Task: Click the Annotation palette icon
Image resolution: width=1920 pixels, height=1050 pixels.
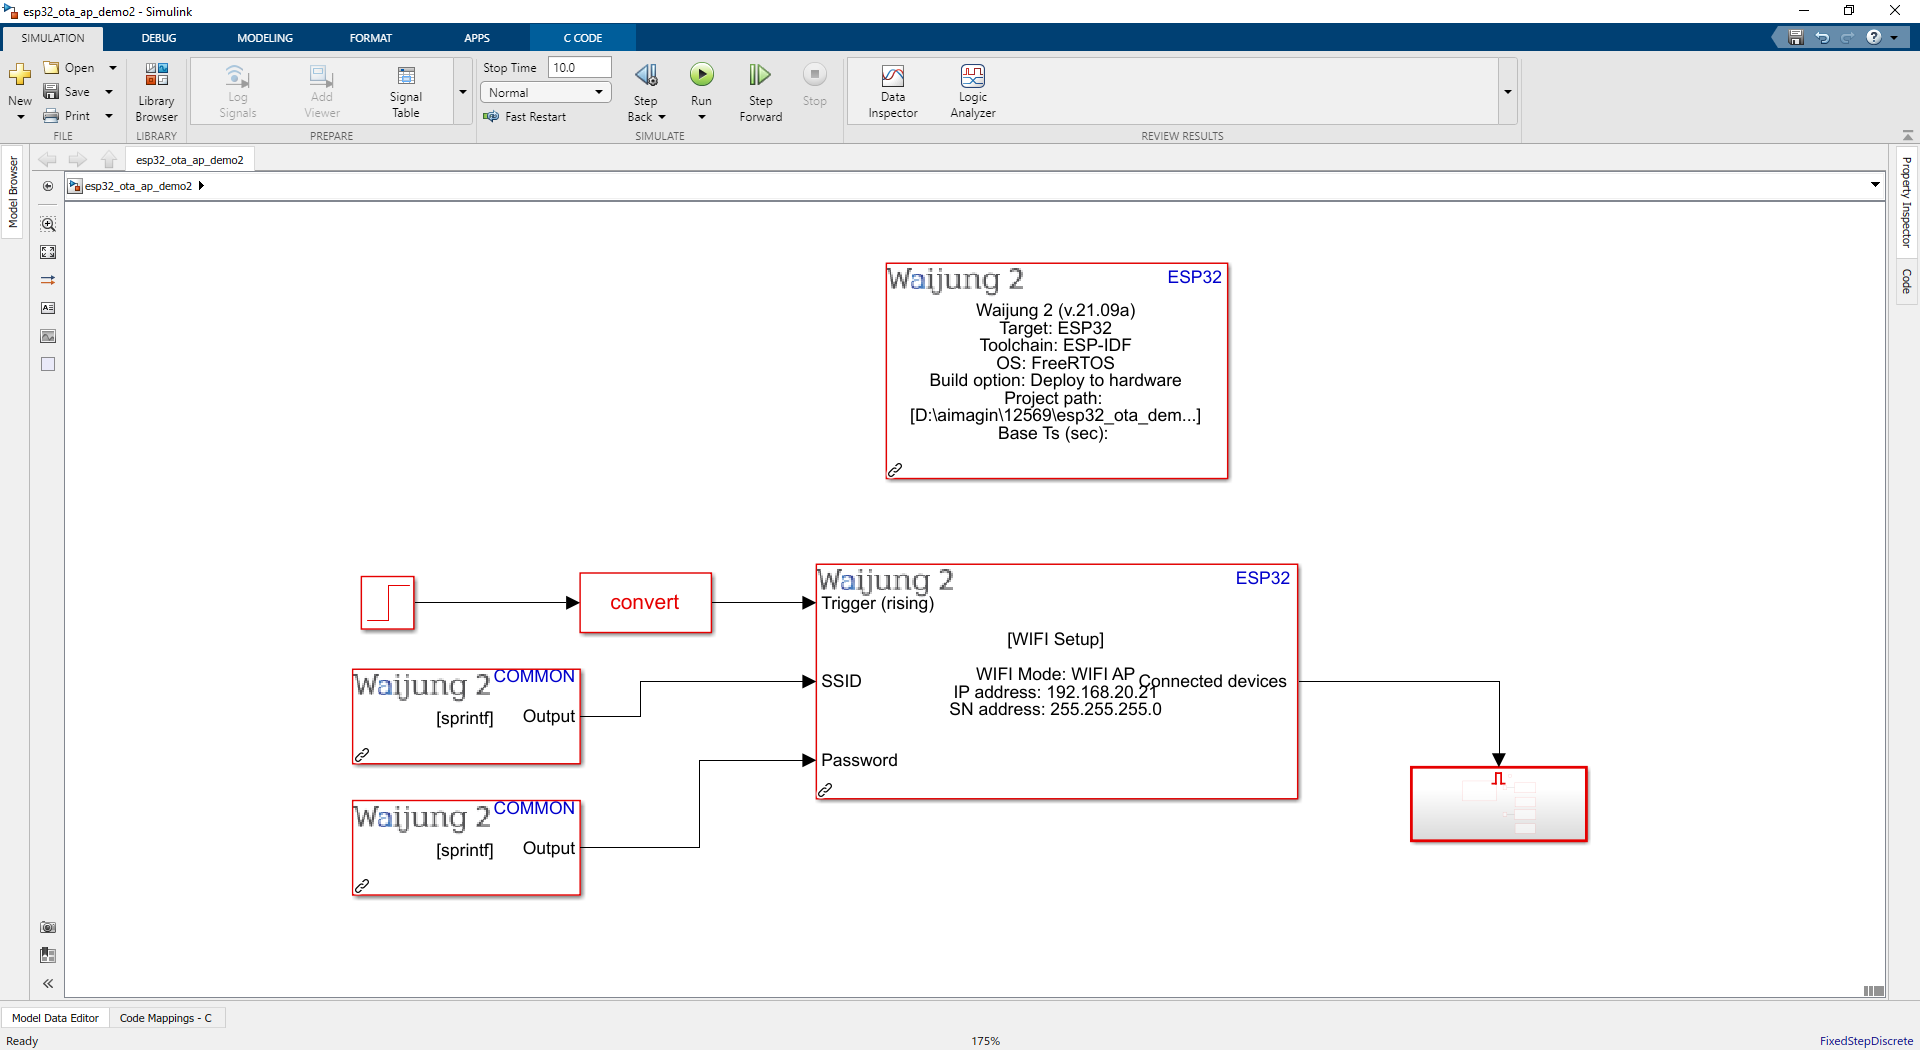Action: click(48, 308)
